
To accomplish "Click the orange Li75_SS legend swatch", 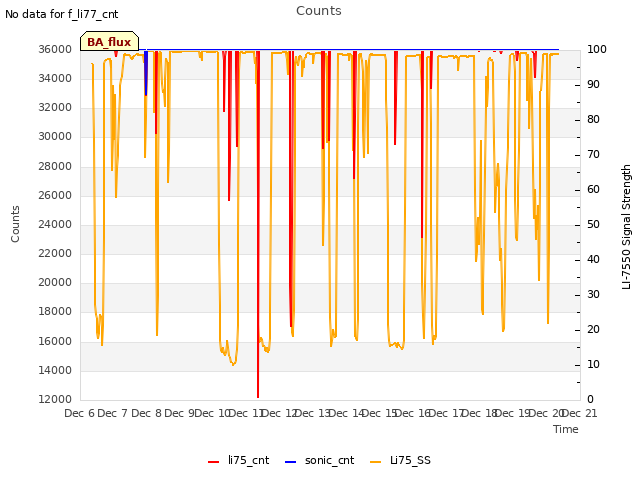I will pyautogui.click(x=375, y=462).
